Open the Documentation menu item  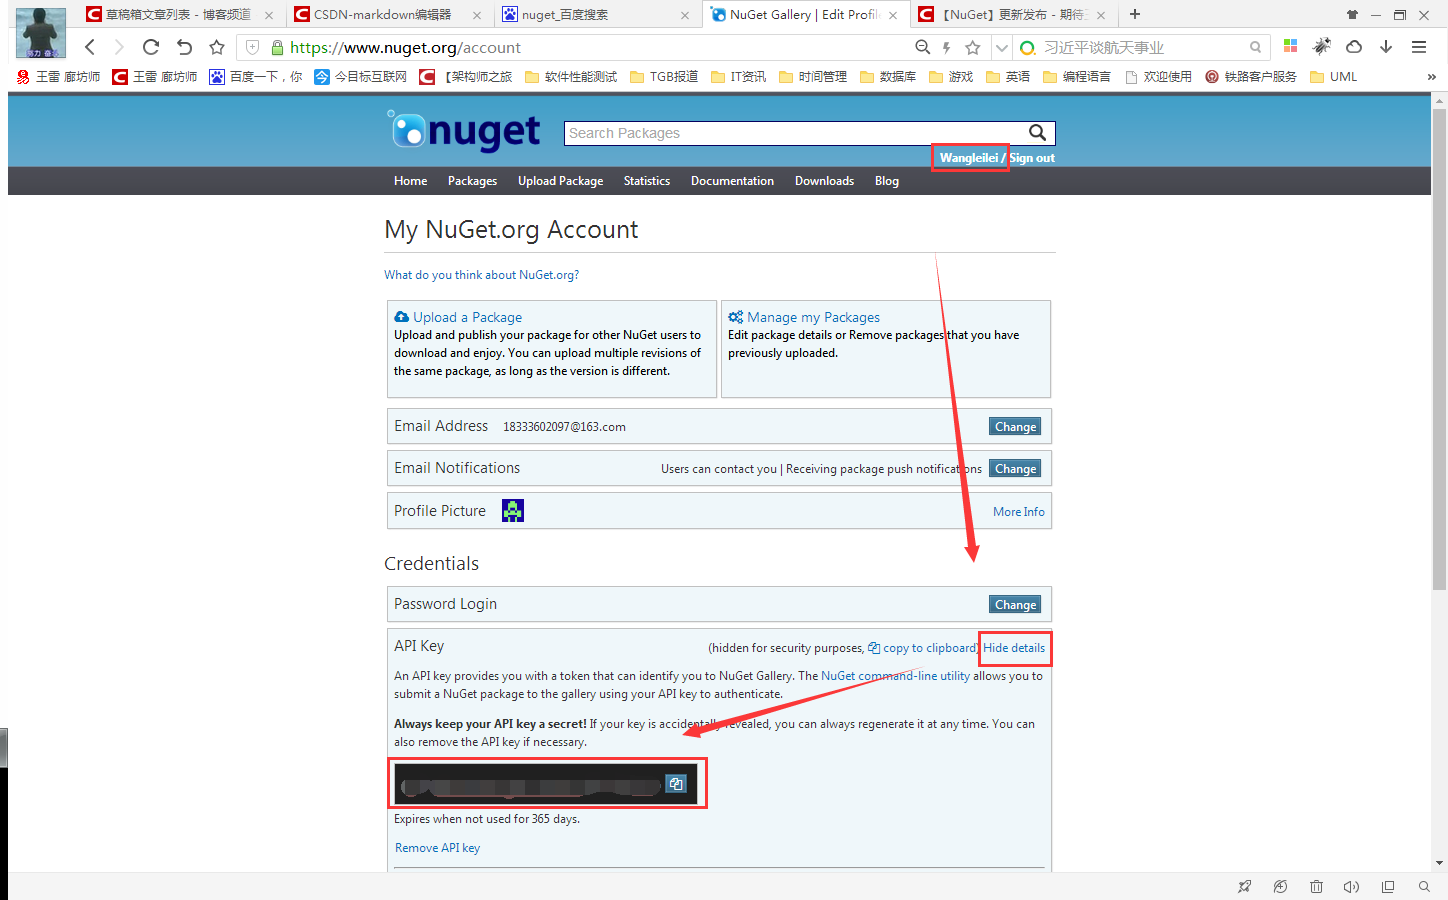point(732,181)
